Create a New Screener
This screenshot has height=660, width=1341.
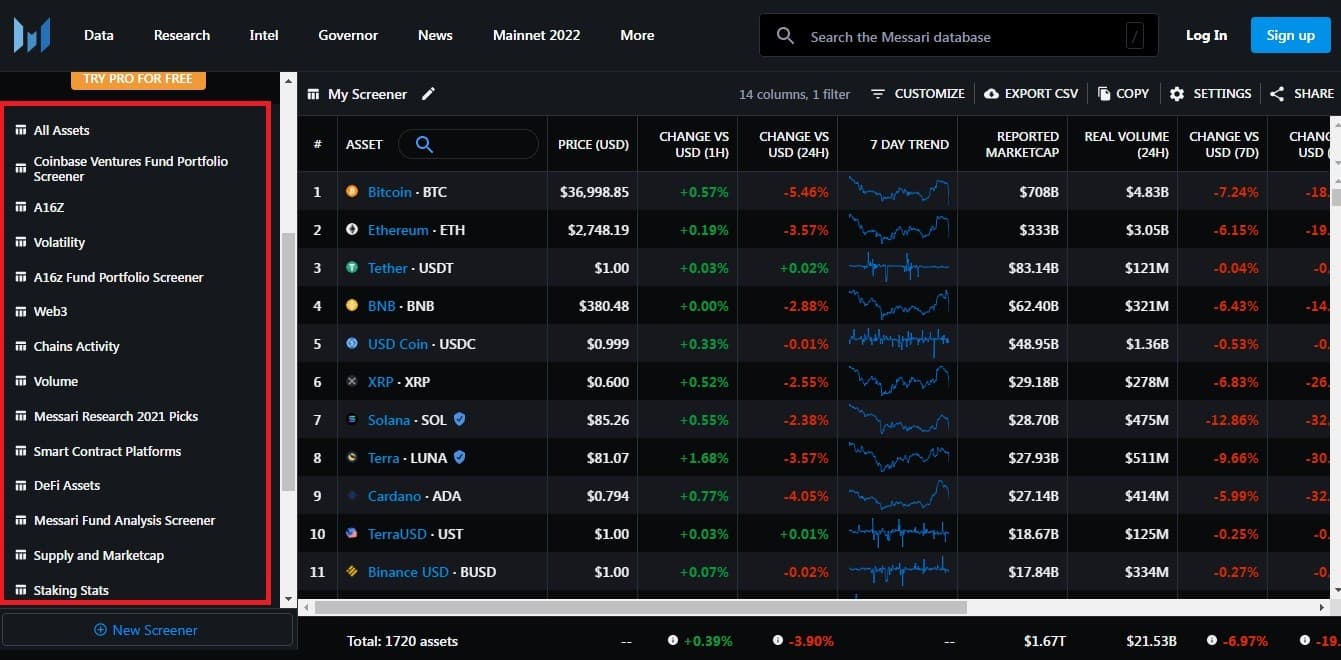pos(146,630)
